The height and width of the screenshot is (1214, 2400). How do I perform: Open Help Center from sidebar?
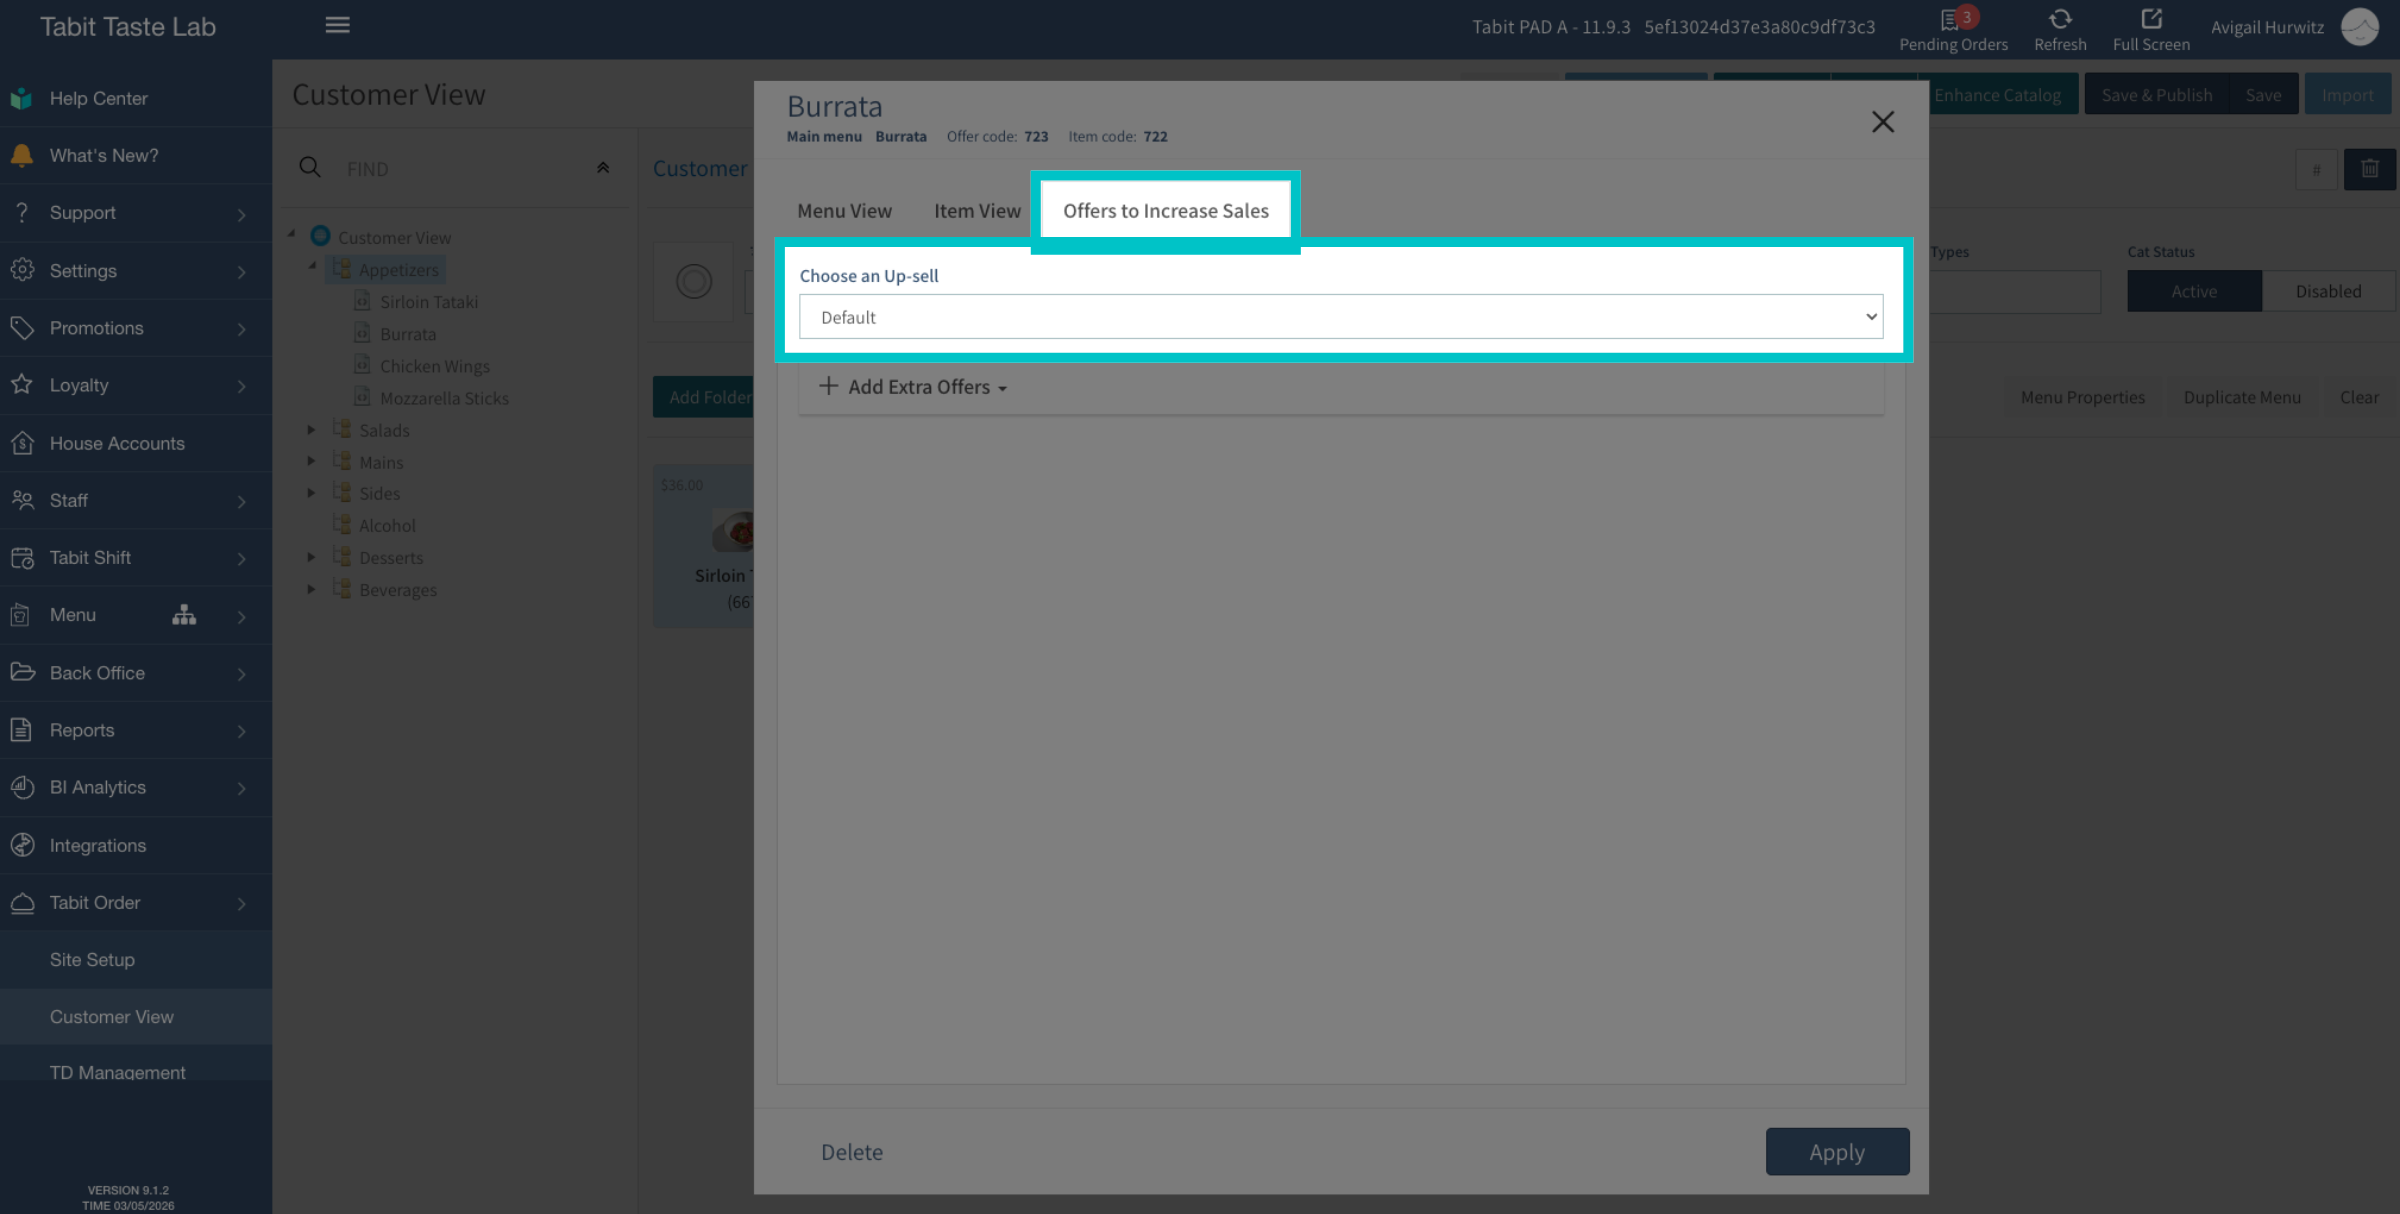click(136, 98)
